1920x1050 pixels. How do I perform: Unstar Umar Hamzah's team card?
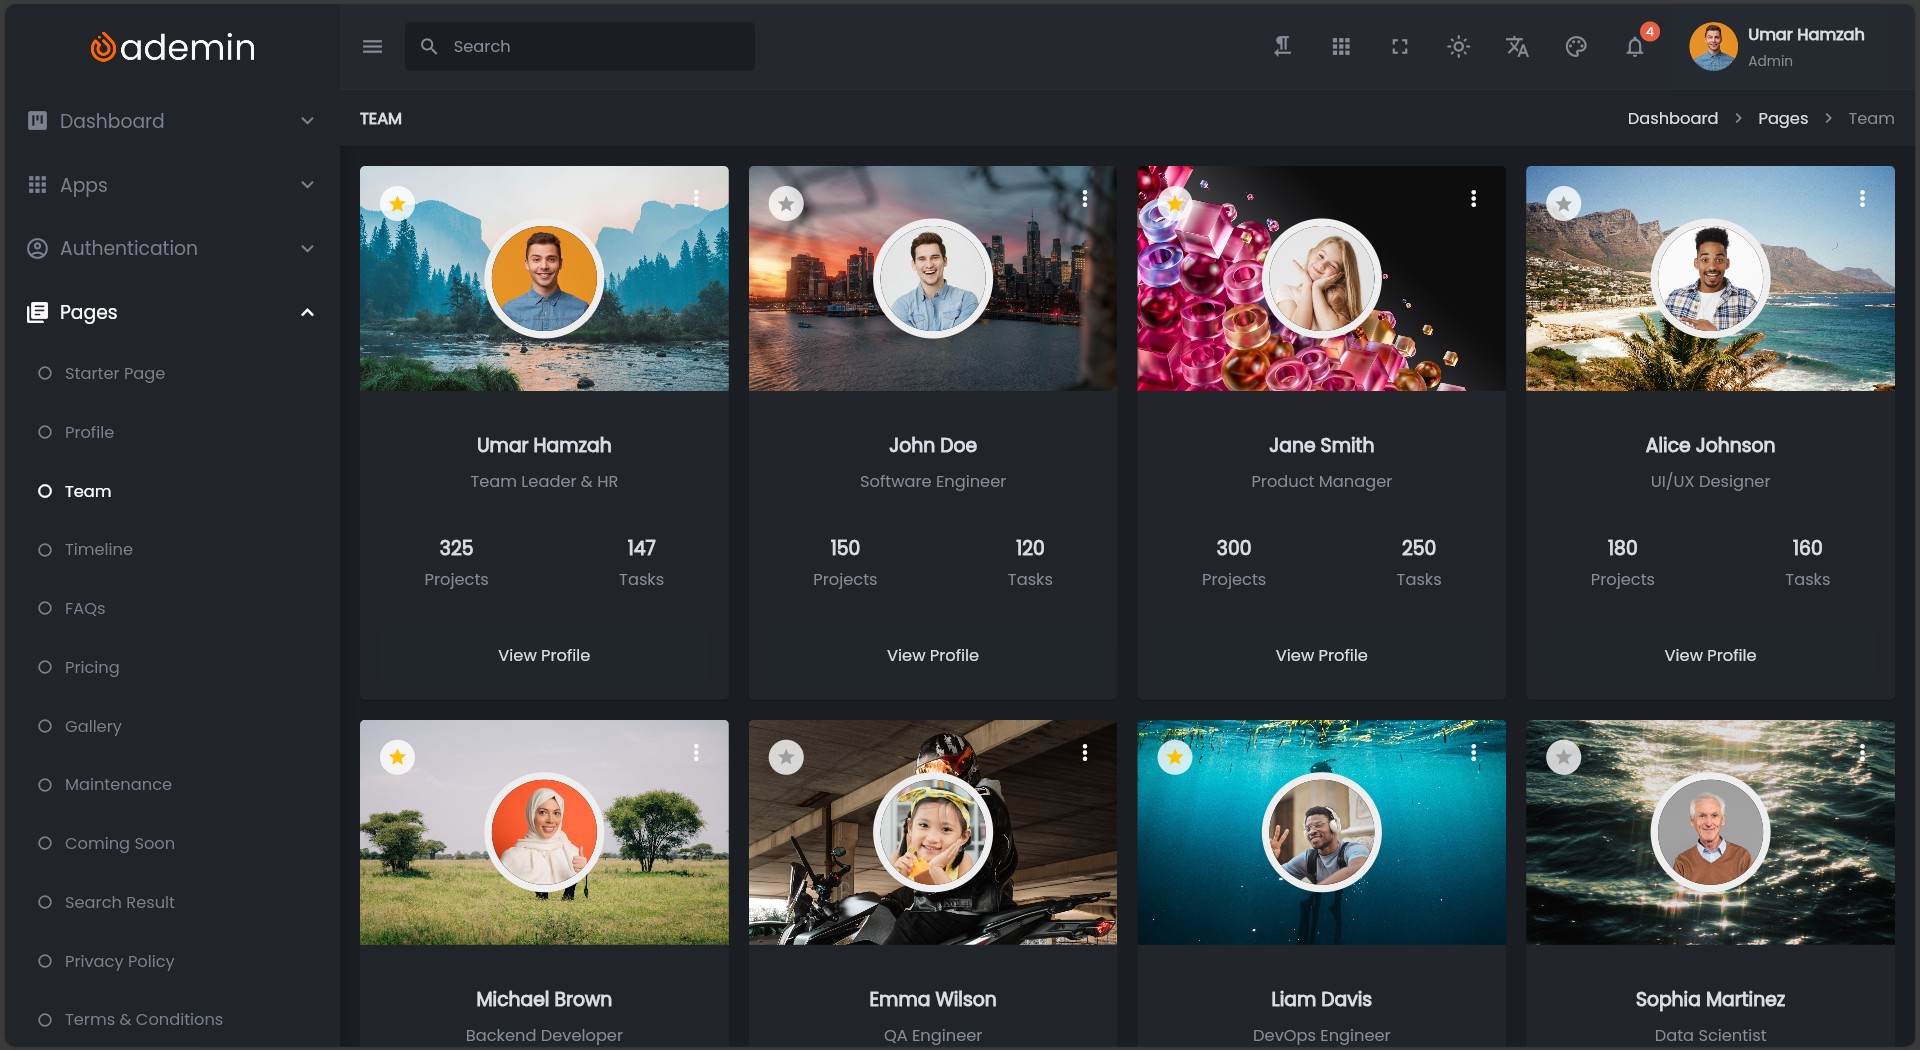click(397, 204)
